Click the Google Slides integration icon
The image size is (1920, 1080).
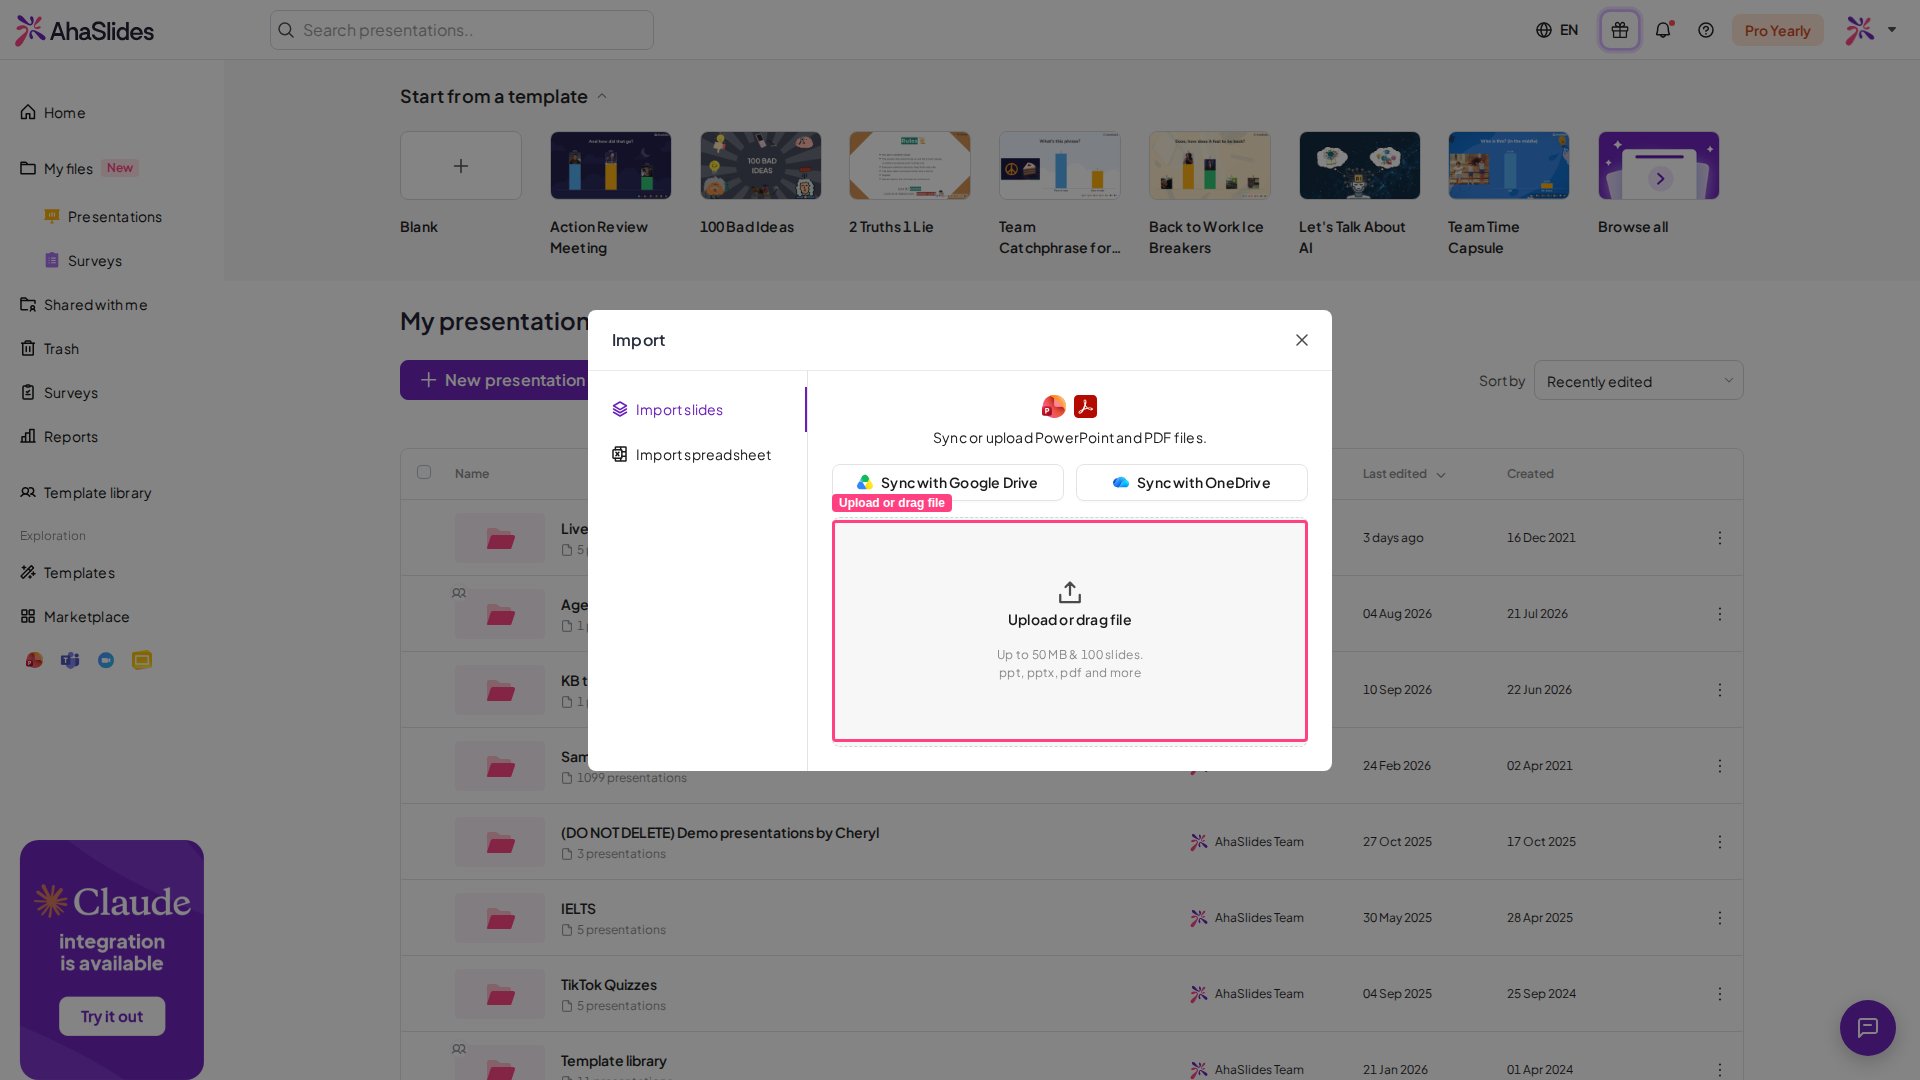(x=142, y=660)
